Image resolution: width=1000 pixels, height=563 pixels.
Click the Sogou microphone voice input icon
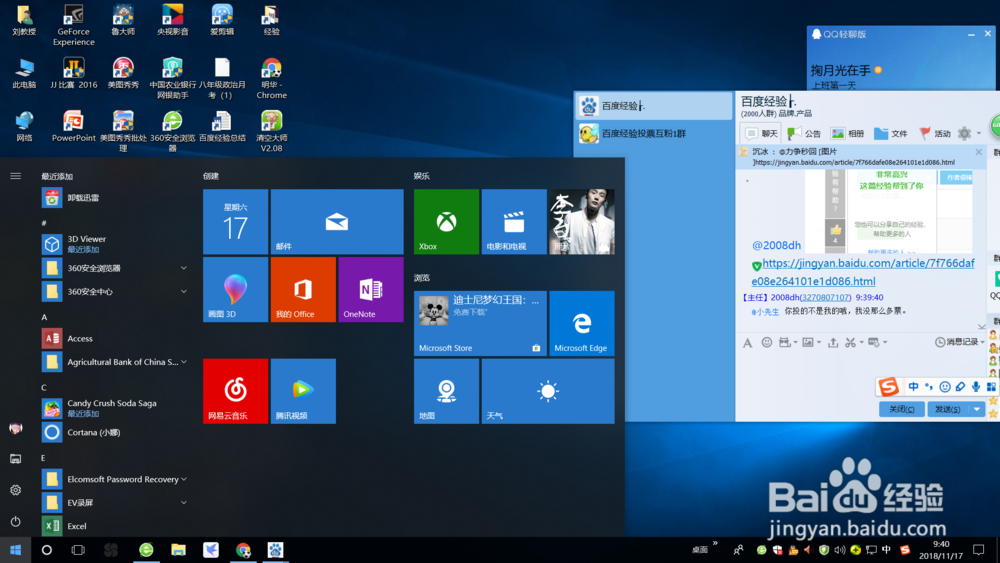(x=976, y=386)
